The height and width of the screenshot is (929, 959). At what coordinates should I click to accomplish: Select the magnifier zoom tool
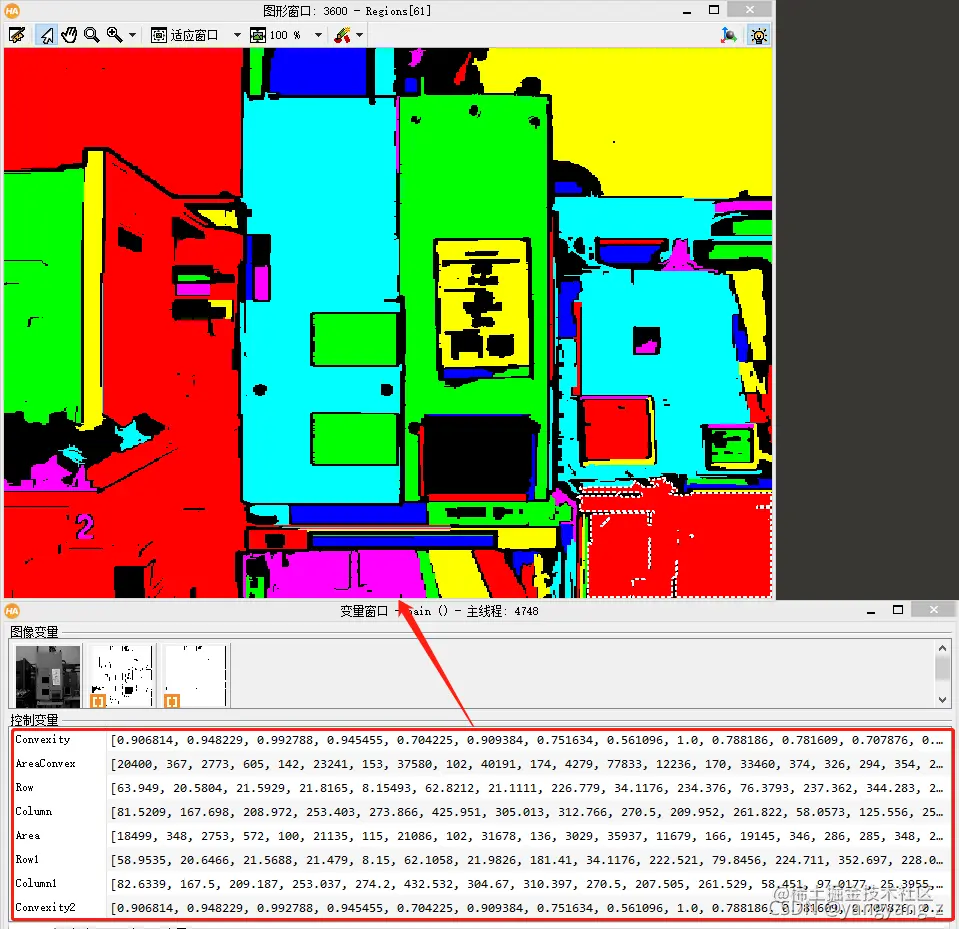[91, 34]
